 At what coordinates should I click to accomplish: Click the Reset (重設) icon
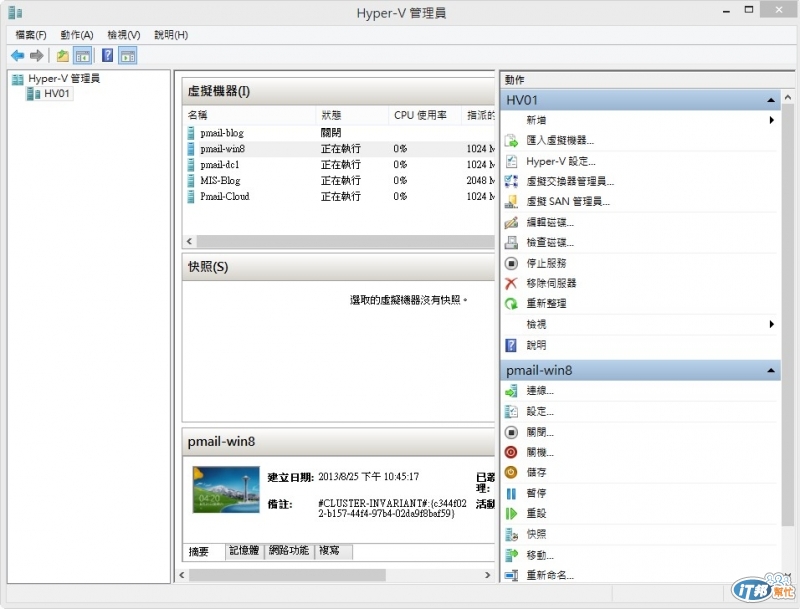[511, 514]
